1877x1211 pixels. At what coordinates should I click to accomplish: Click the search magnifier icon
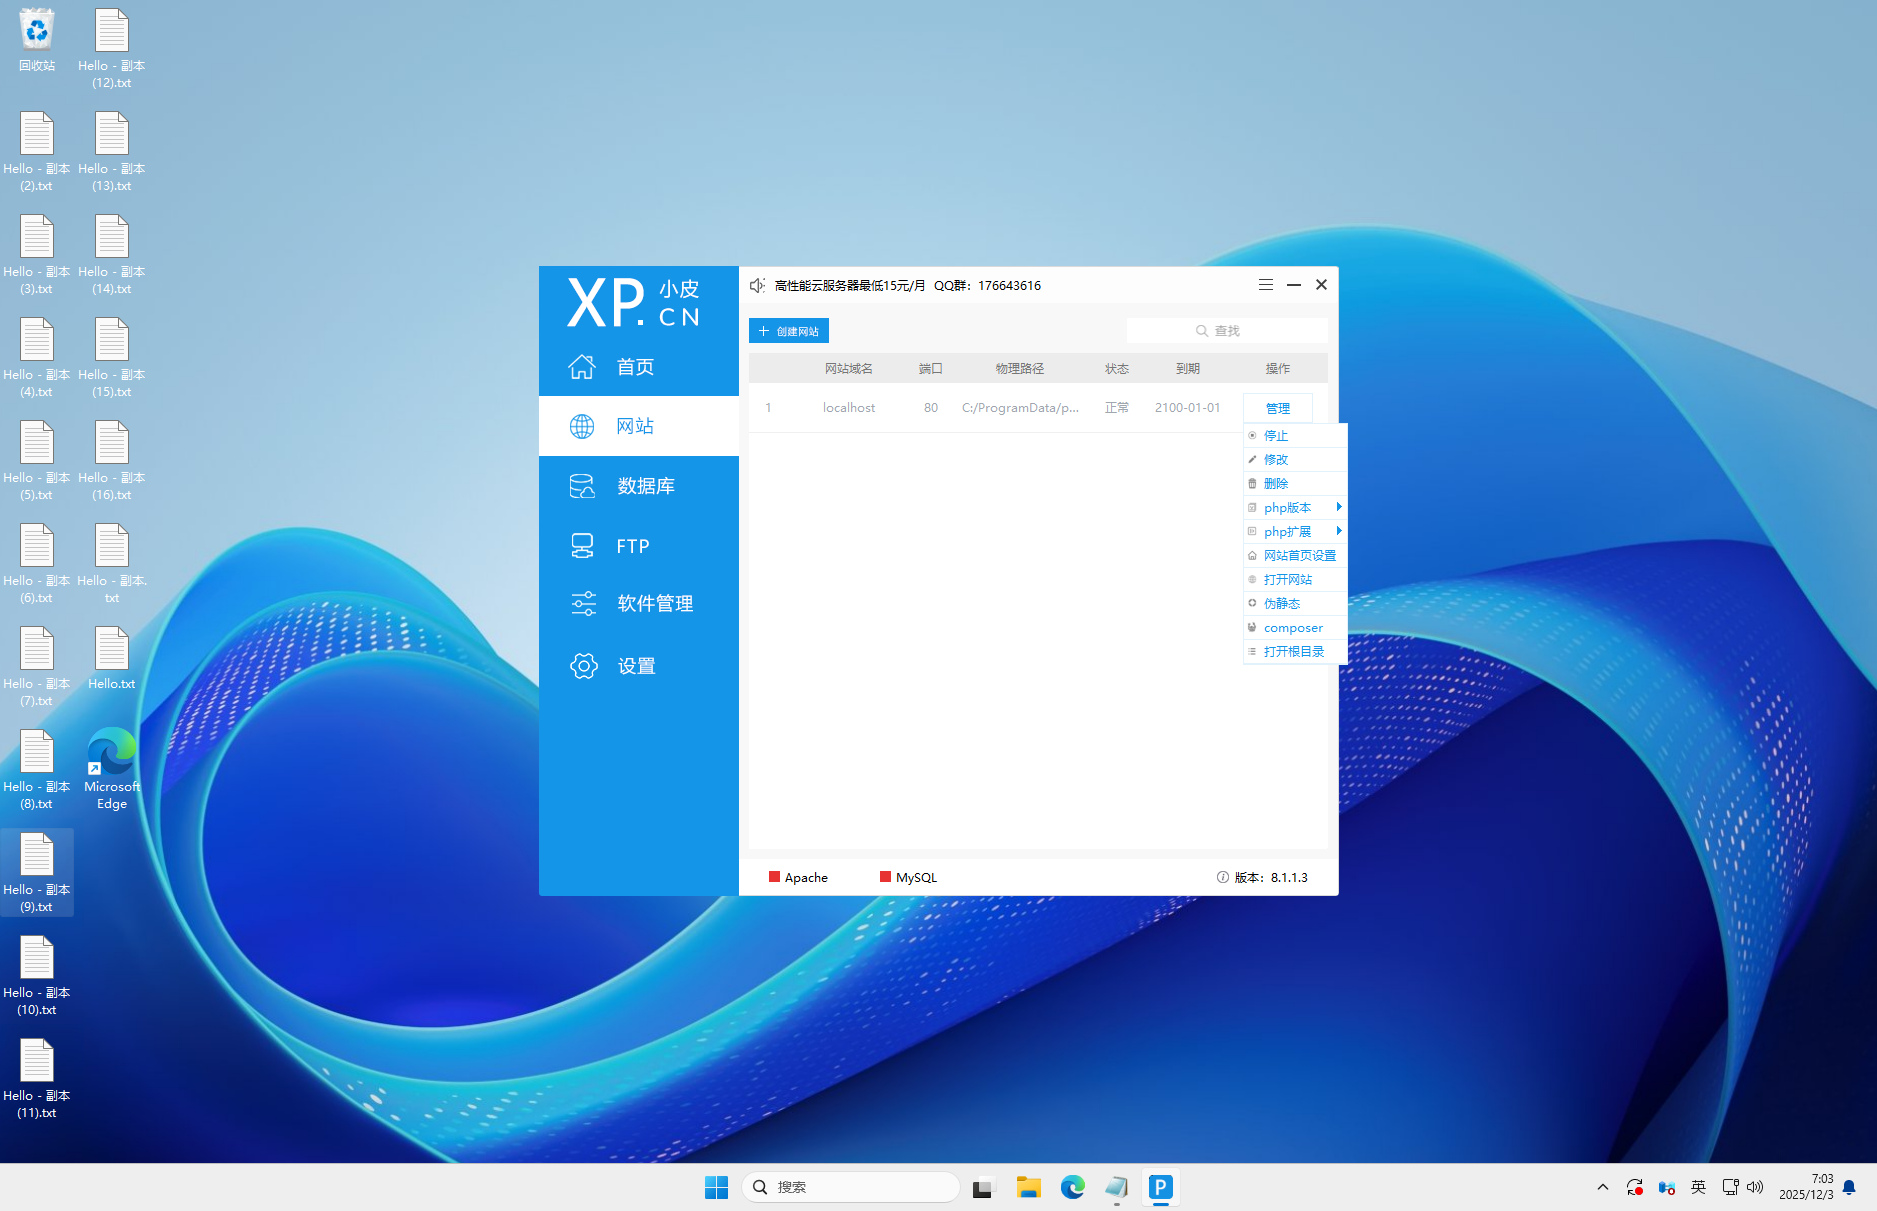[1202, 331]
